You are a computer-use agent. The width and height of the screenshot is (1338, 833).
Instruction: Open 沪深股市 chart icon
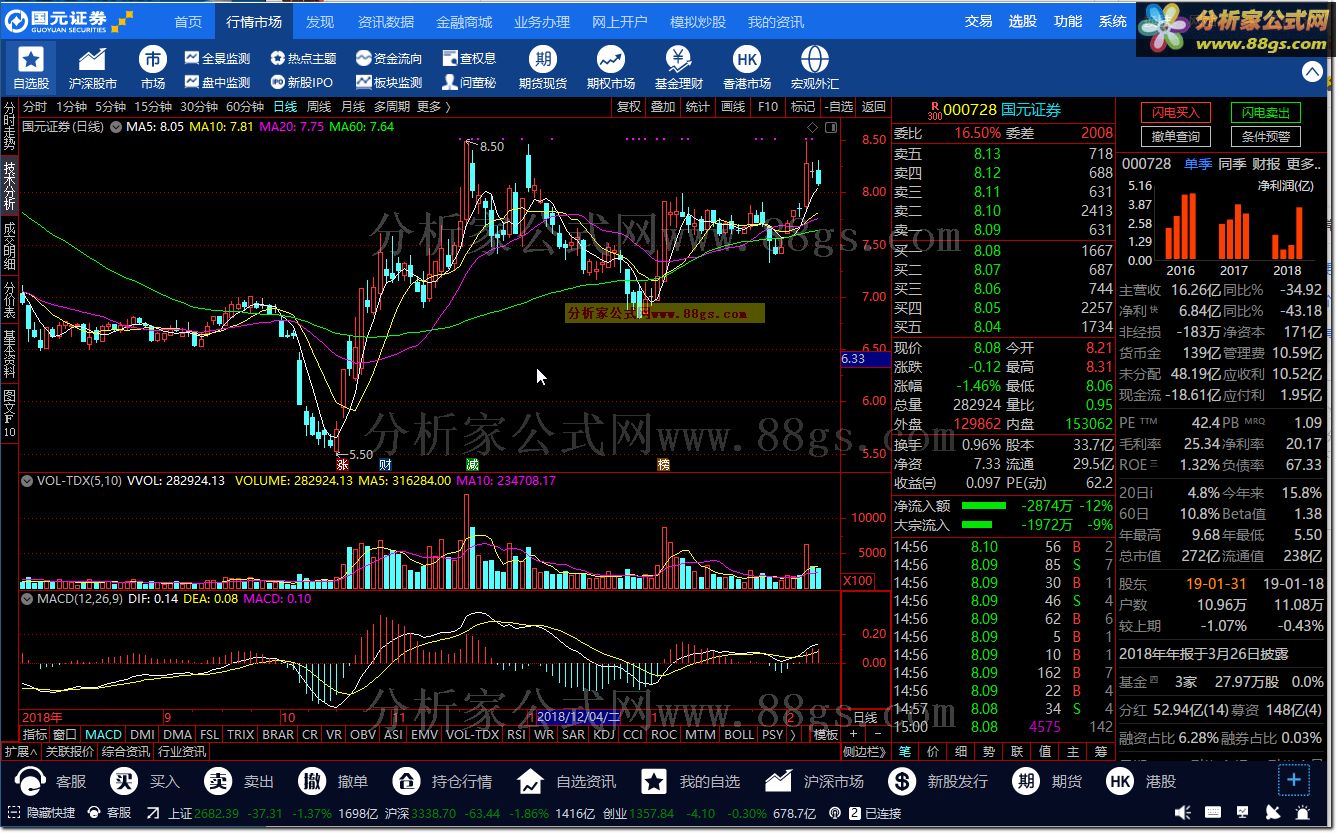point(92,59)
